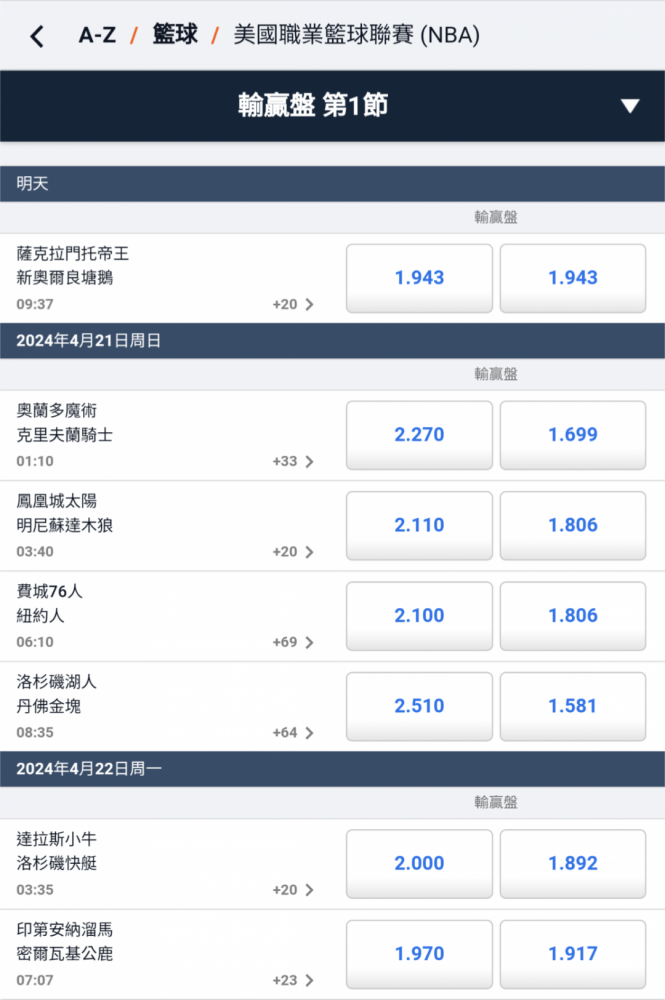Viewport: 665px width, 1000px height.
Task: Click the back arrow icon
Action: click(37, 36)
